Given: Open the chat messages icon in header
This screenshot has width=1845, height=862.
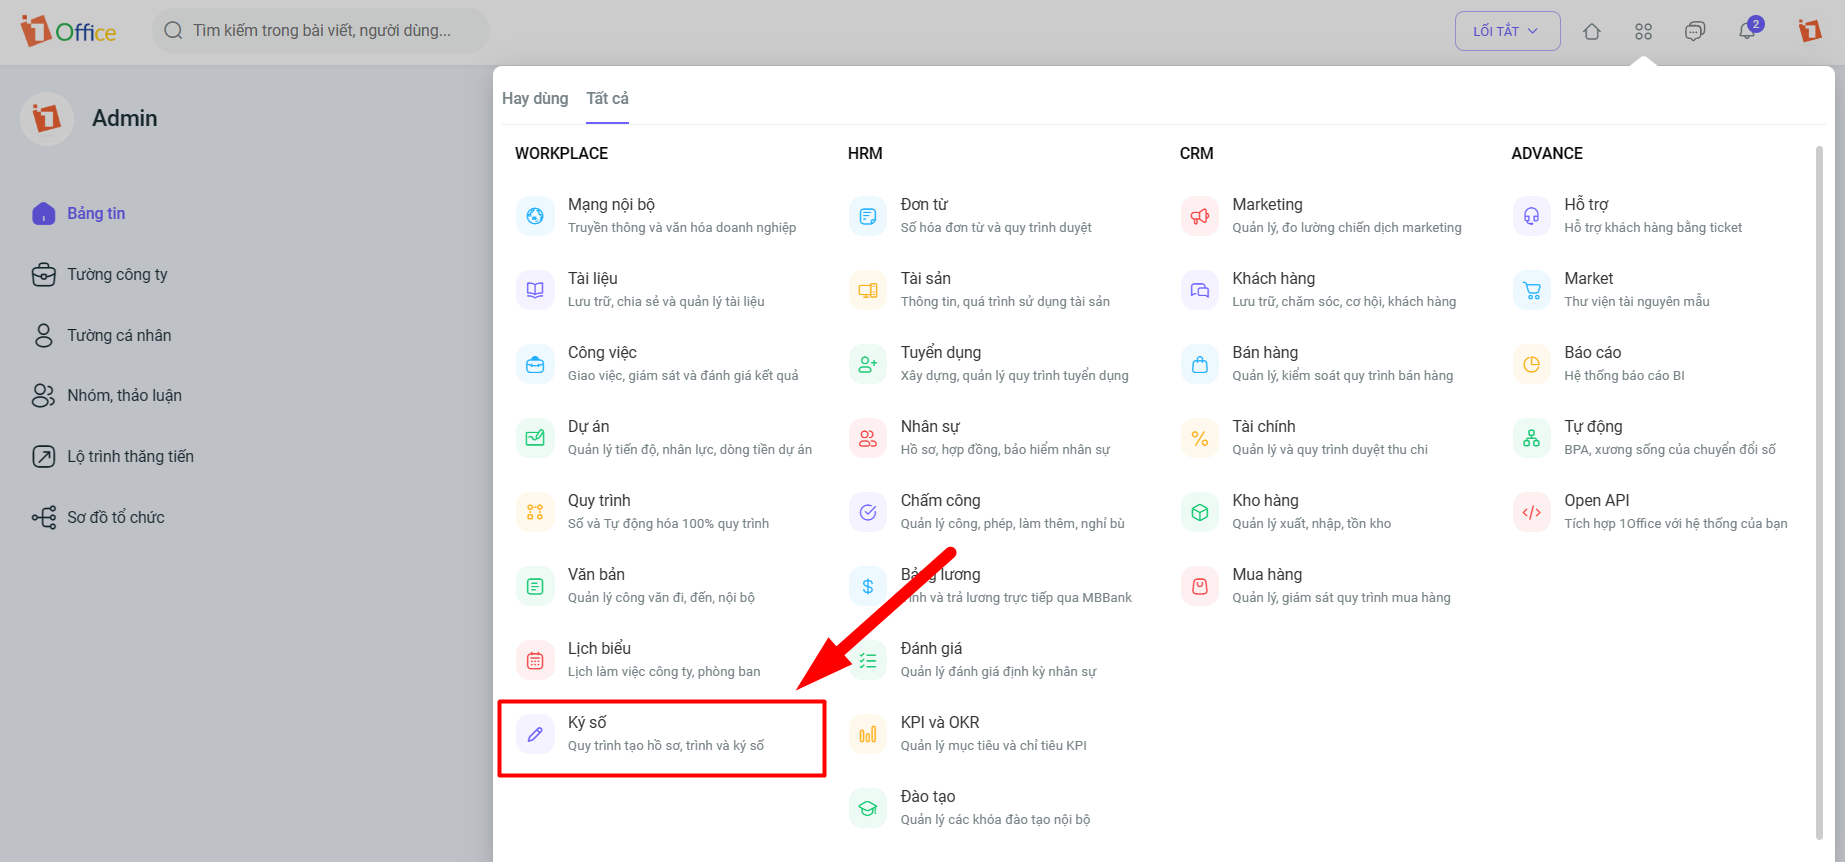Looking at the screenshot, I should (1695, 32).
